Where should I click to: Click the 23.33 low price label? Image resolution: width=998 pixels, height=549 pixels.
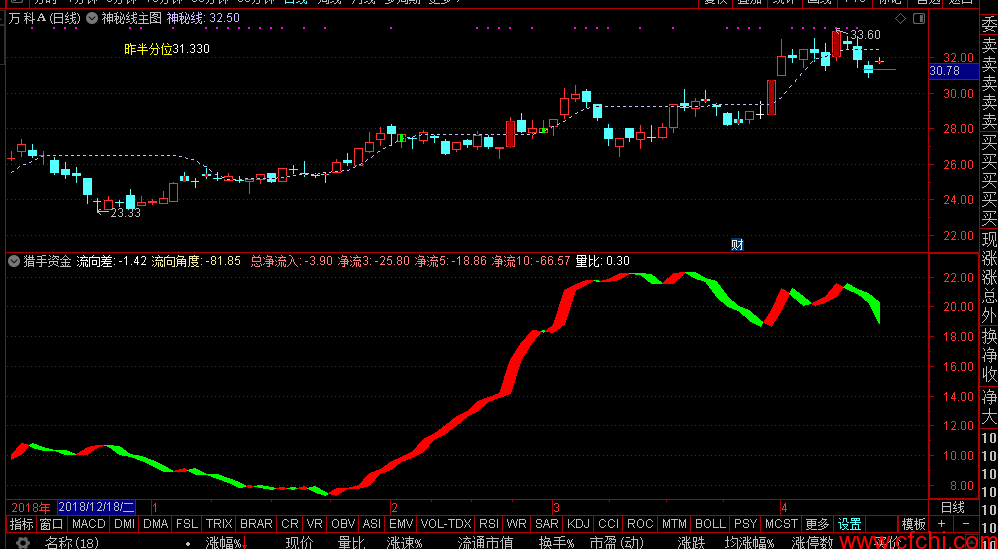[125, 213]
